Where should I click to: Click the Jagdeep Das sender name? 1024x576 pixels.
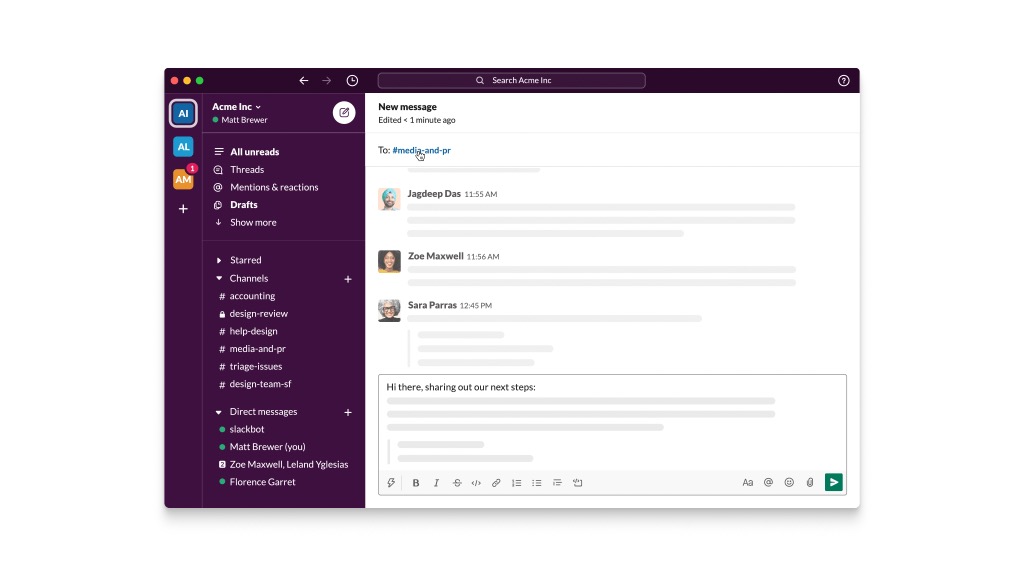pos(434,193)
